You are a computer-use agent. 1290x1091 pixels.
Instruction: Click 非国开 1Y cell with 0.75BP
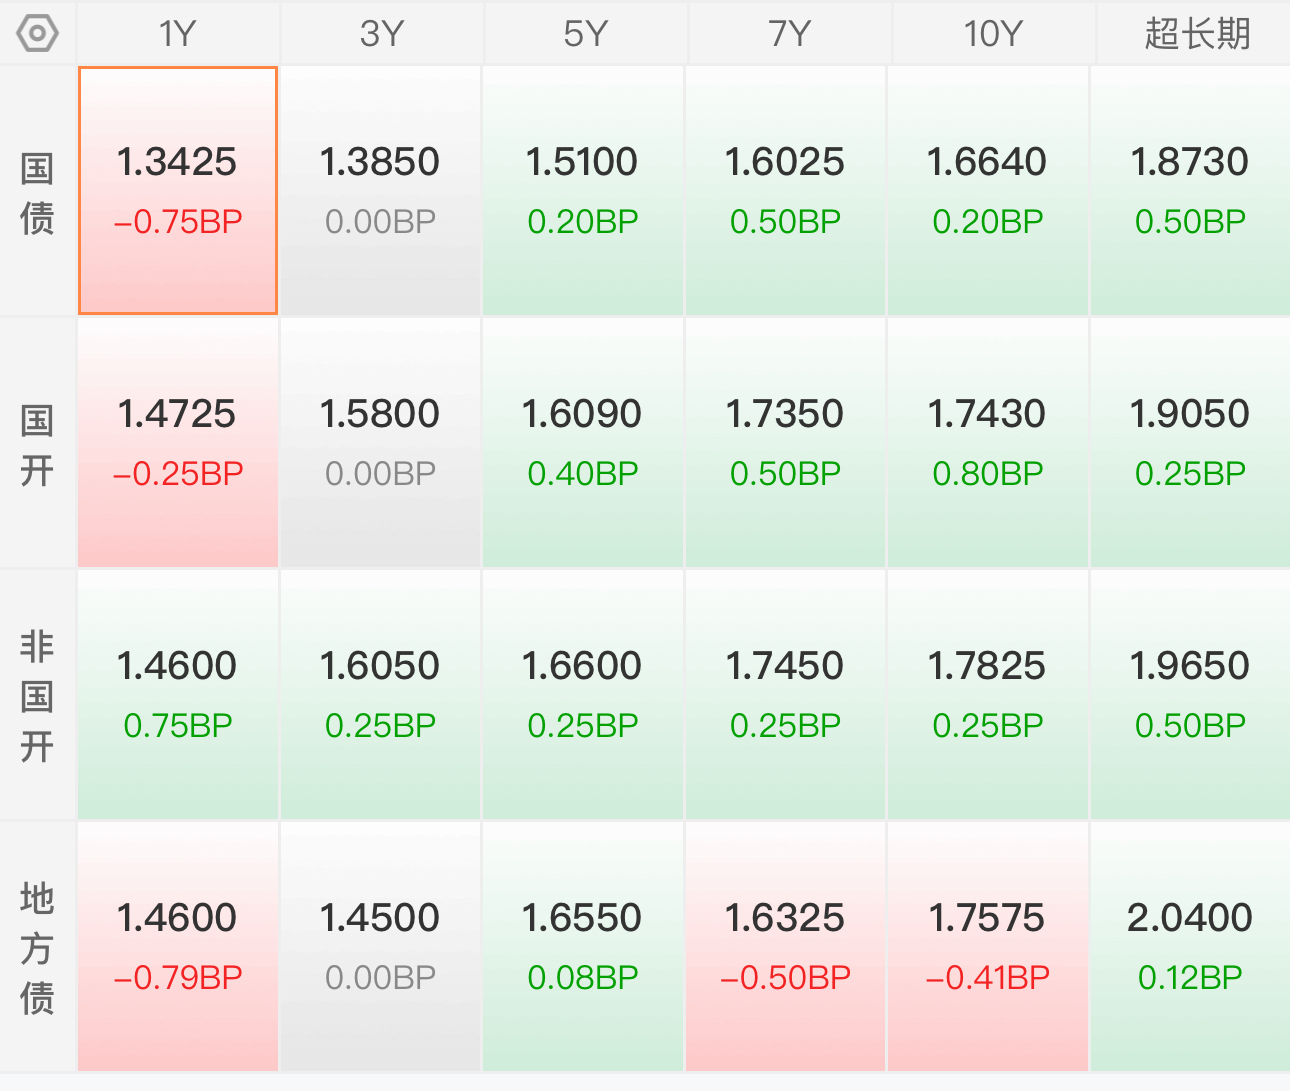pyautogui.click(x=178, y=695)
